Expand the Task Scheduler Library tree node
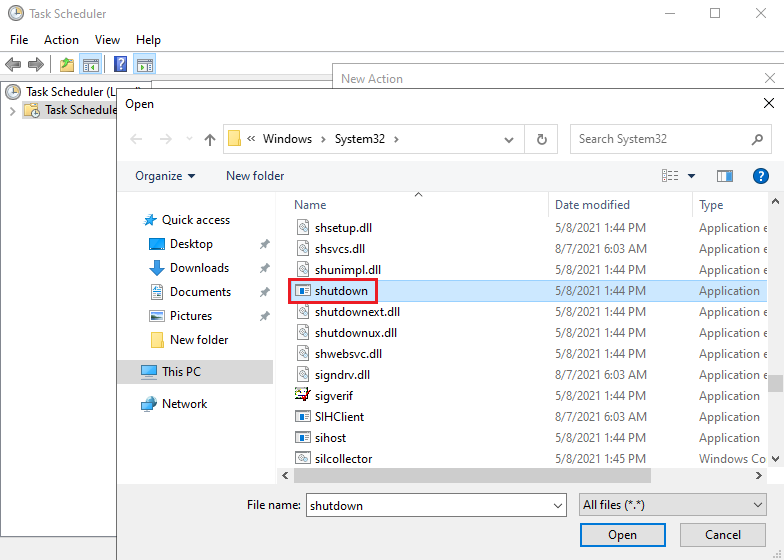This screenshot has height=560, width=784. [12, 110]
